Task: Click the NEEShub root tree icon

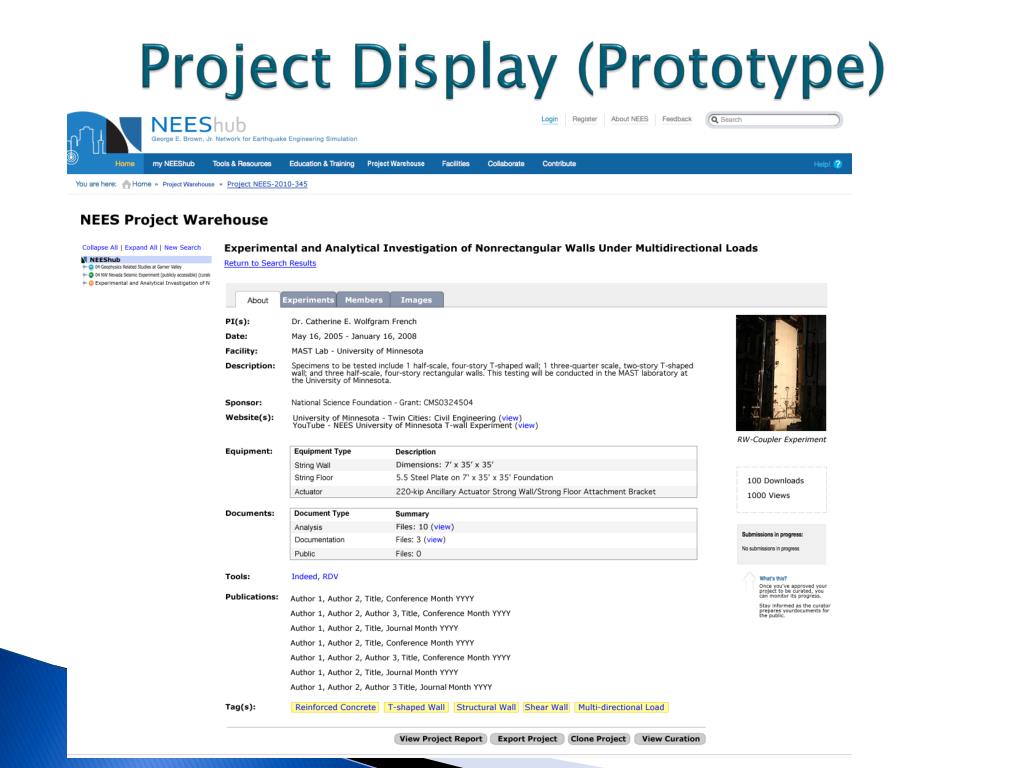Action: click(x=84, y=259)
